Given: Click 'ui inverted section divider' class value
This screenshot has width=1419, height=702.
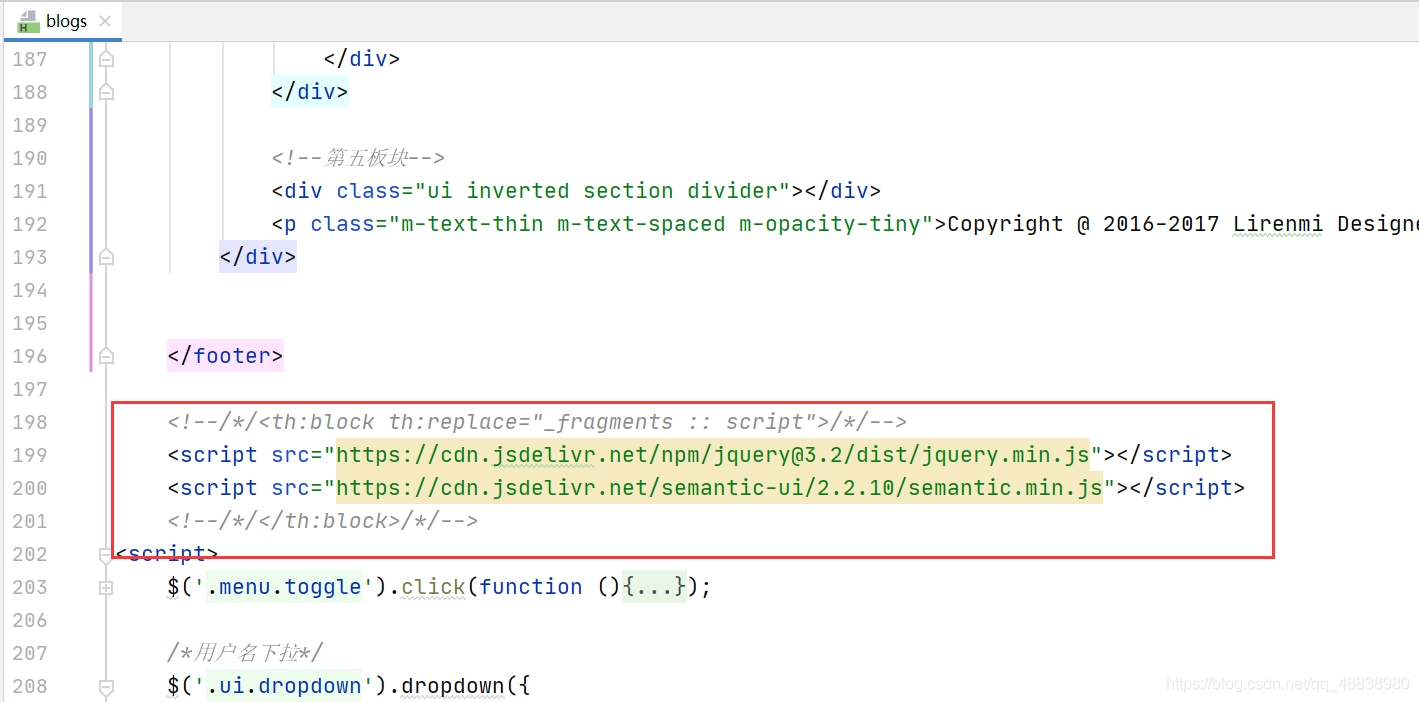Looking at the screenshot, I should pos(603,191).
